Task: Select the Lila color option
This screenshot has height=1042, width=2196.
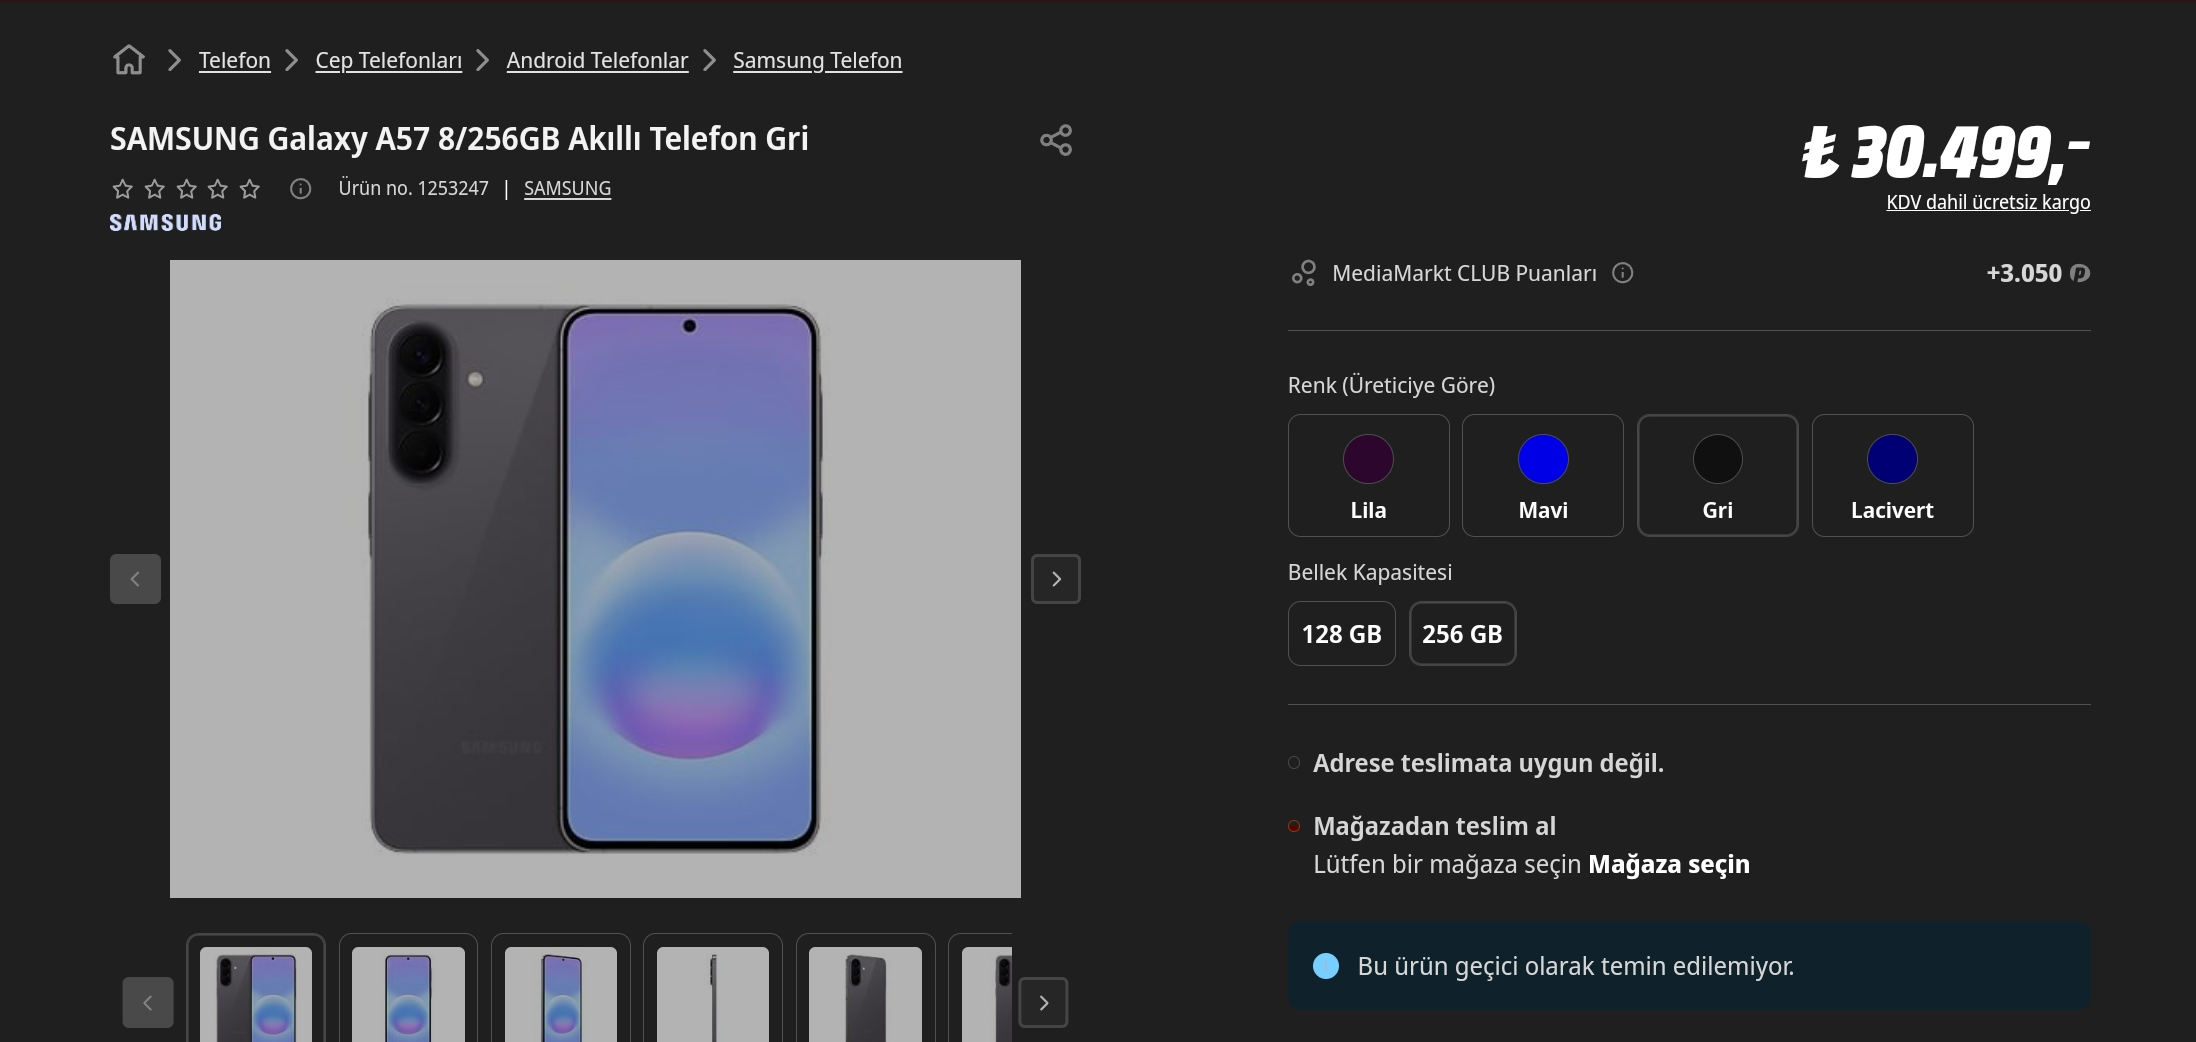Action: (1369, 476)
